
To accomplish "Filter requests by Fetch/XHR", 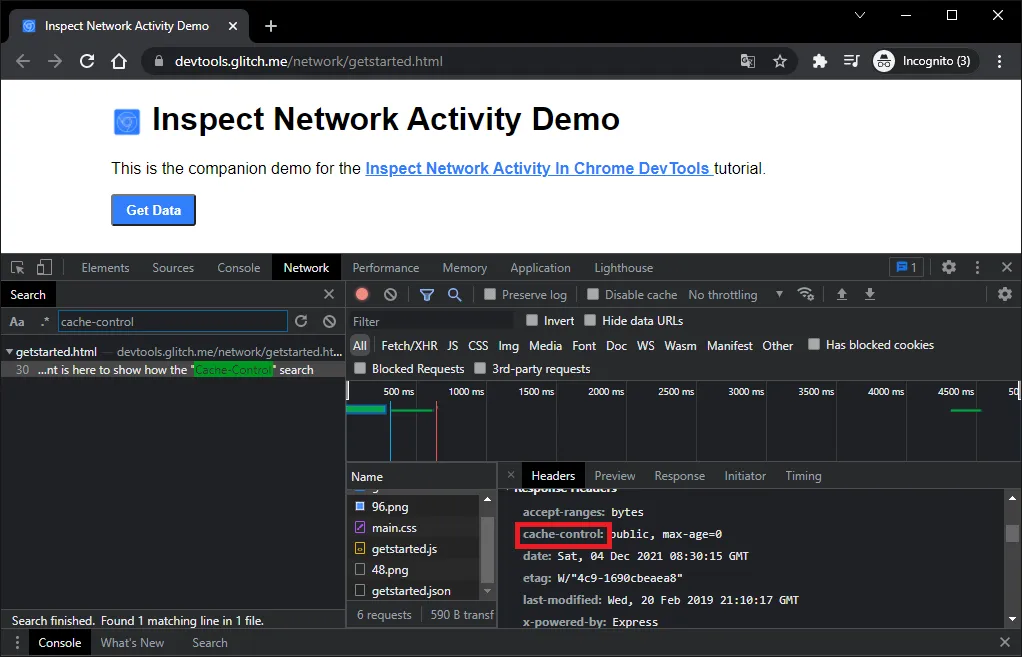I will pyautogui.click(x=409, y=345).
